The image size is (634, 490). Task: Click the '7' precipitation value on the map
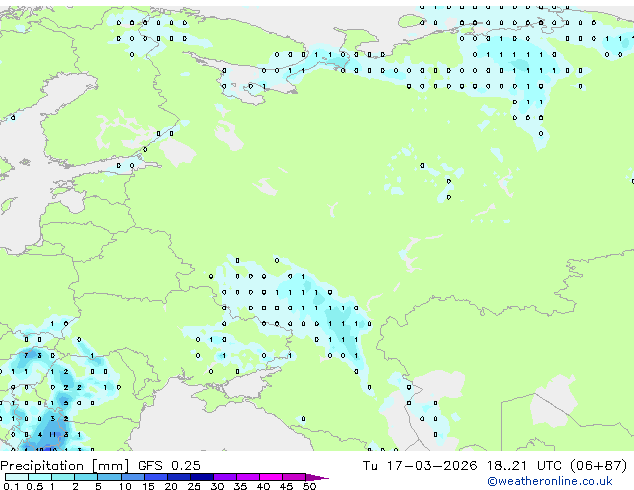point(26,355)
